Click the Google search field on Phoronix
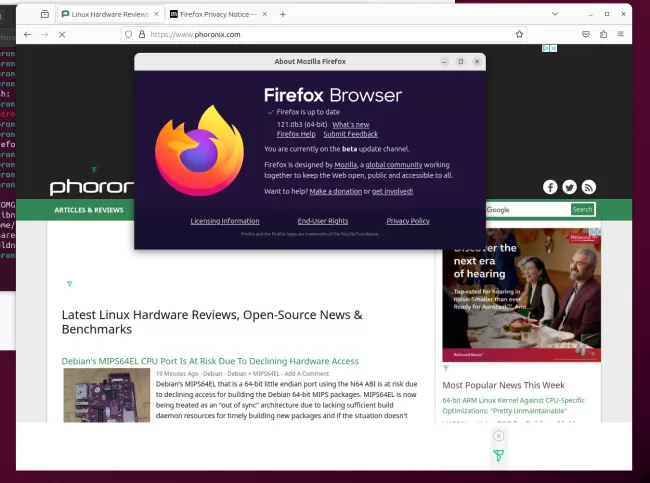The width and height of the screenshot is (650, 483). coord(528,210)
